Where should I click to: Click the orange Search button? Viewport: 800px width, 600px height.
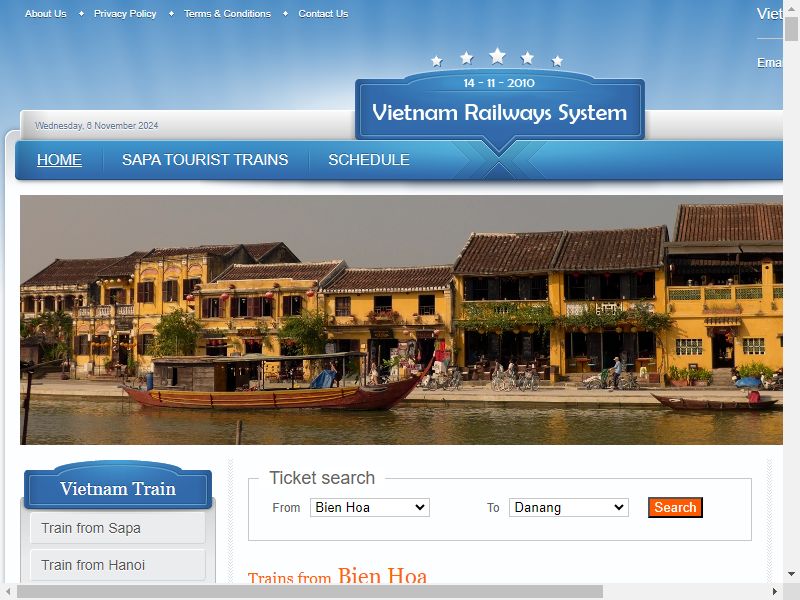[675, 508]
